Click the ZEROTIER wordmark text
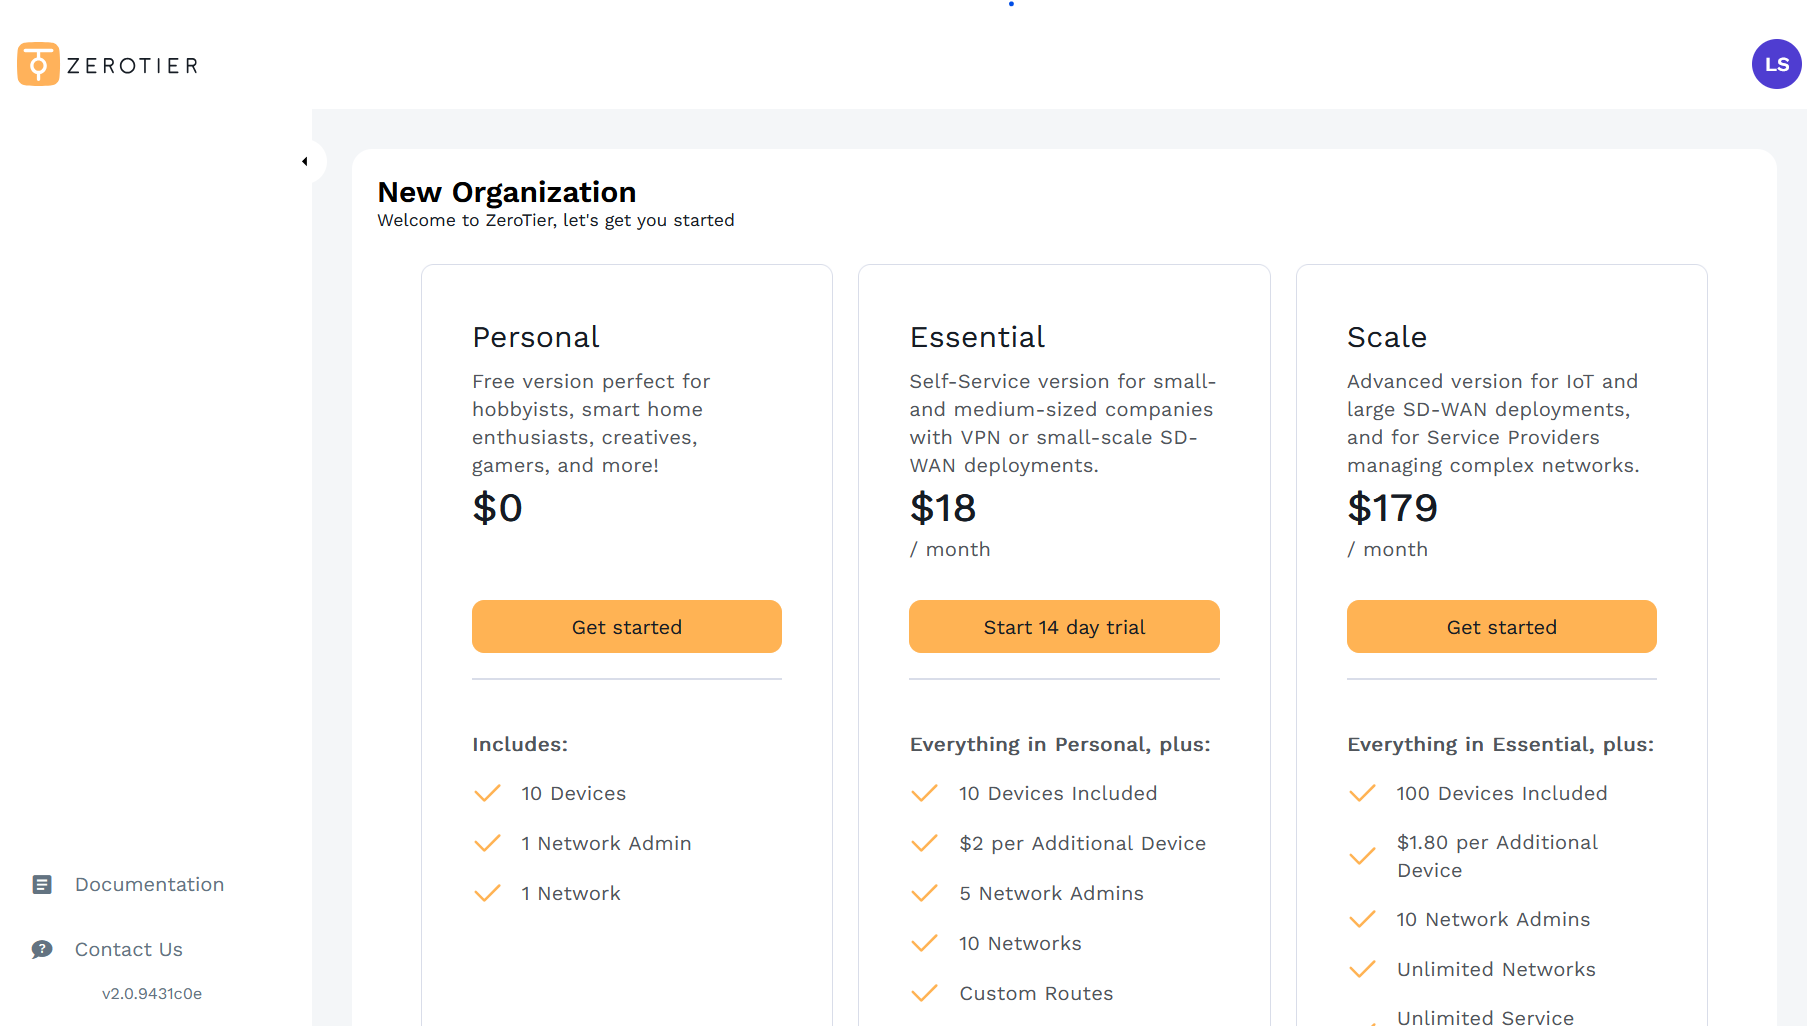Screen dimensions: 1807x1026 click(133, 66)
